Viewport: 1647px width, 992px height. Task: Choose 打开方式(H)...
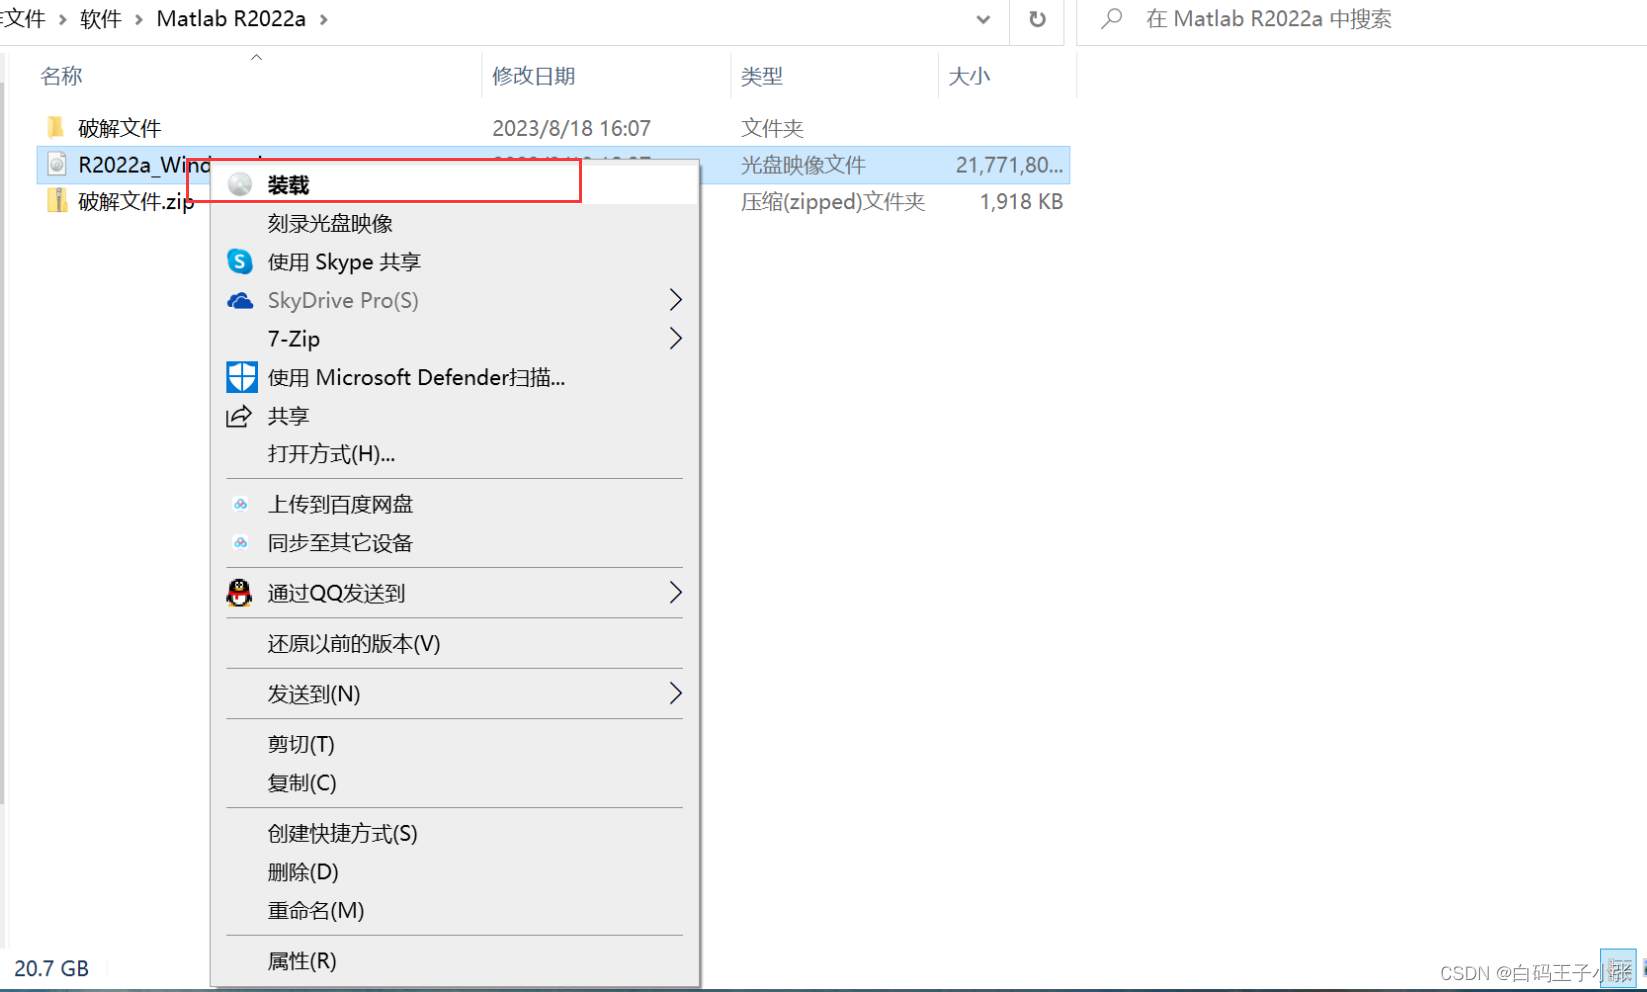pos(331,454)
